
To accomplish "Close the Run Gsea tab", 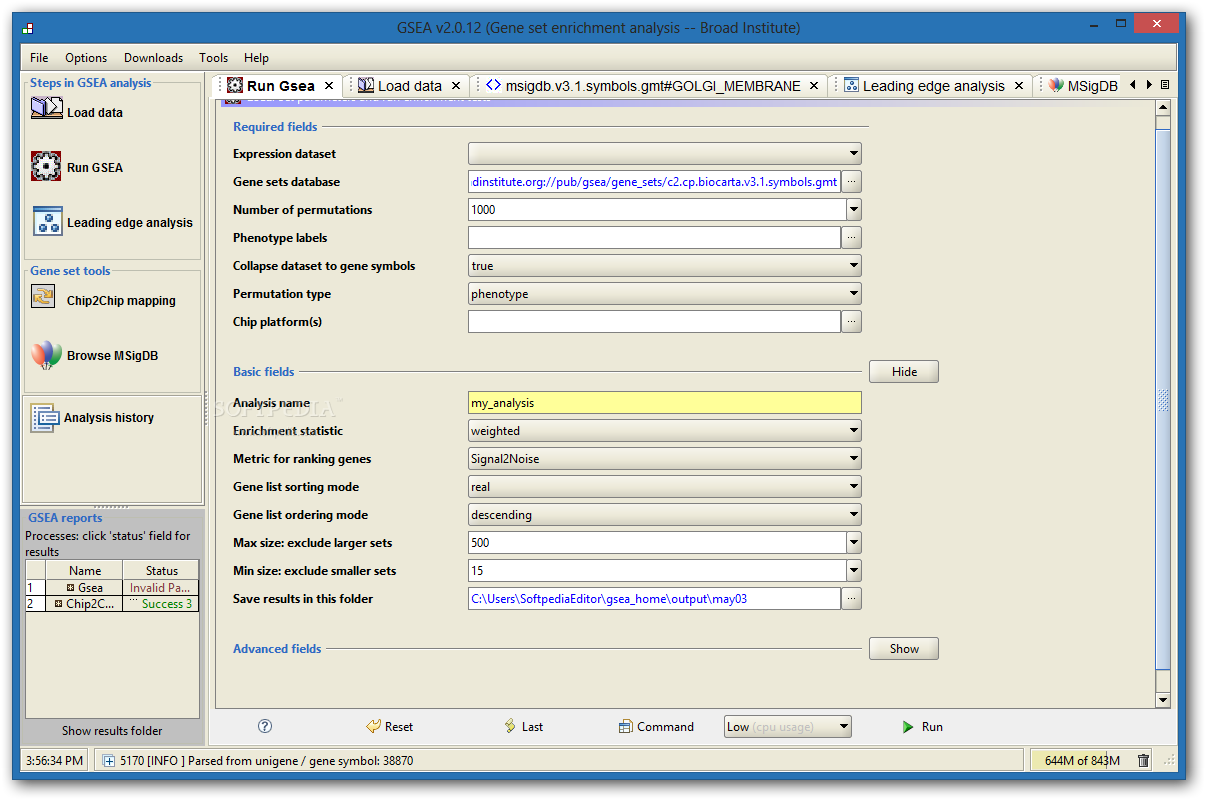I will coord(329,86).
